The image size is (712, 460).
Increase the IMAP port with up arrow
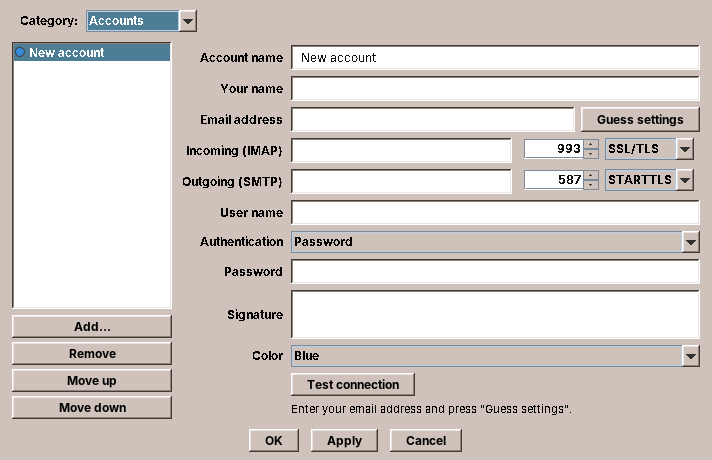(x=591, y=144)
